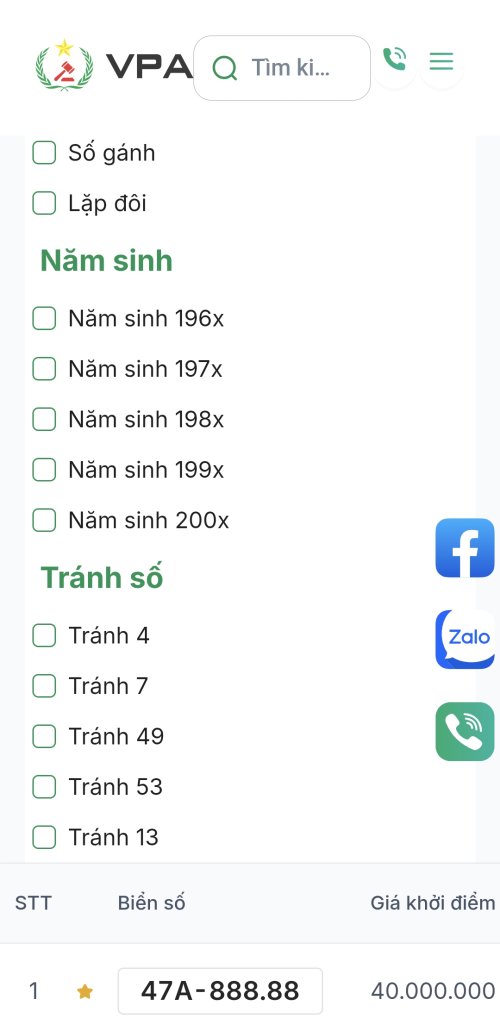Check Tránh 49 option
500x1024 pixels.
tap(44, 736)
